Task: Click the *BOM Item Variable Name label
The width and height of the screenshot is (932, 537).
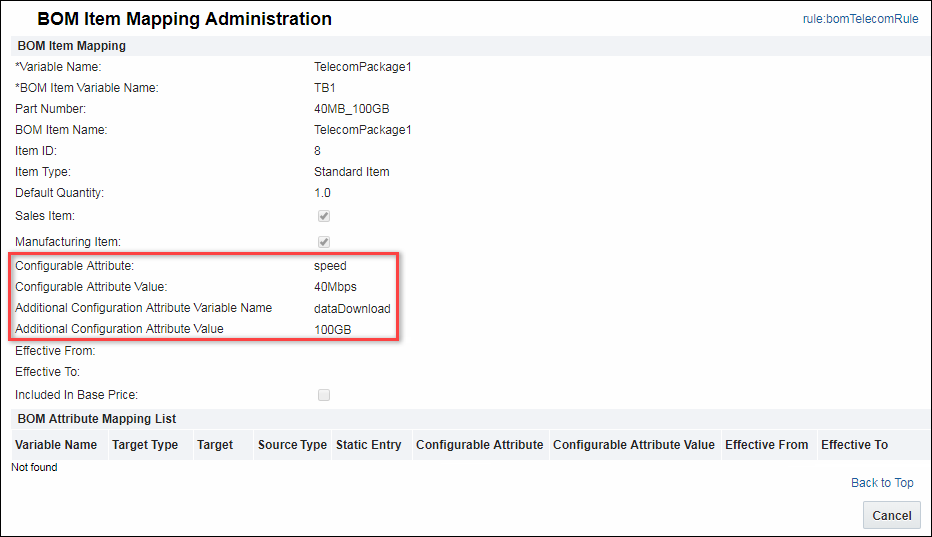Action: coord(87,88)
